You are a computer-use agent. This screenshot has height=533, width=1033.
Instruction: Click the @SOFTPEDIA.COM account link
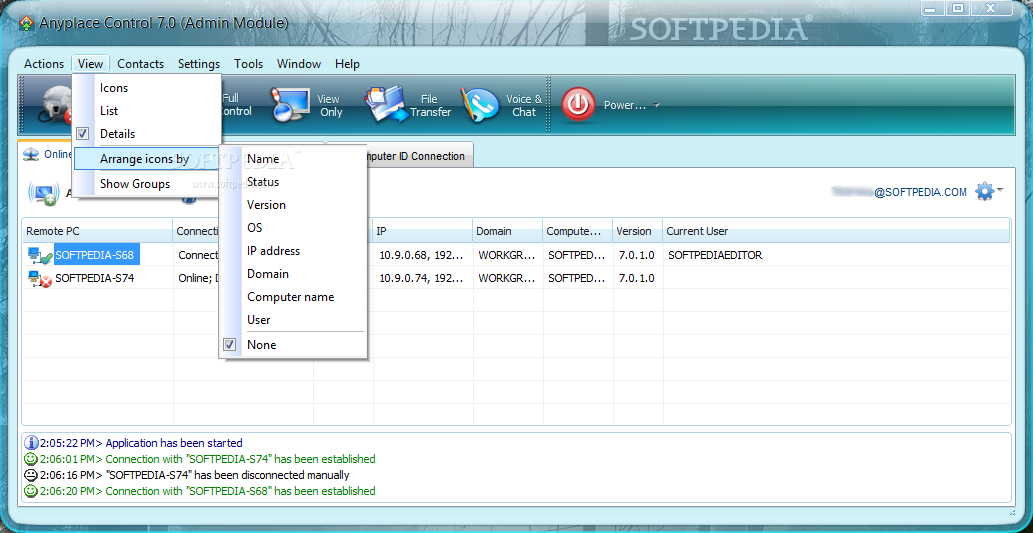click(921, 192)
